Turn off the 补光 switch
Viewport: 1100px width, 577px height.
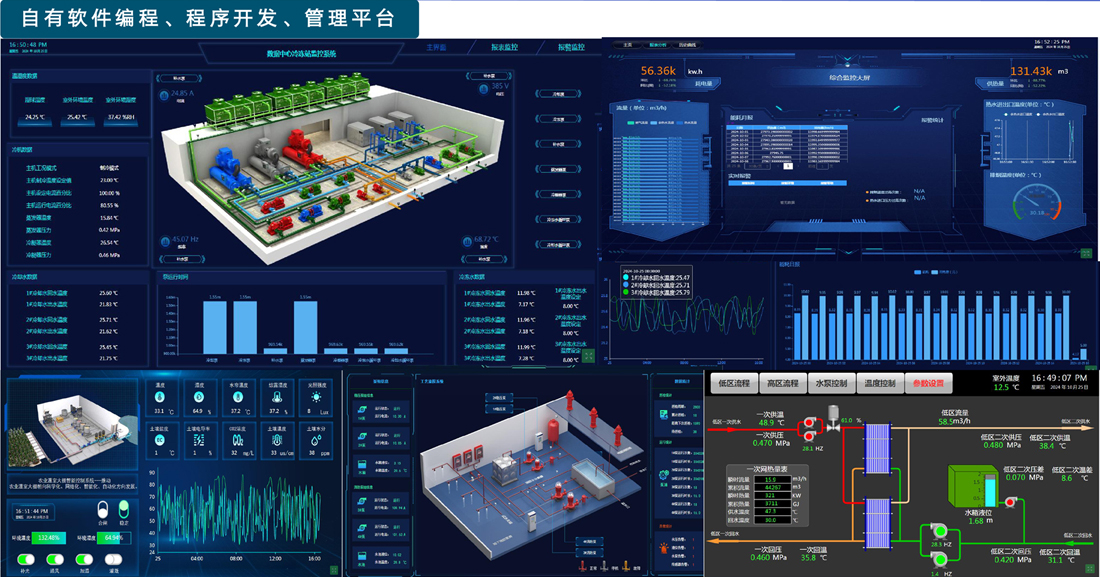[25, 559]
